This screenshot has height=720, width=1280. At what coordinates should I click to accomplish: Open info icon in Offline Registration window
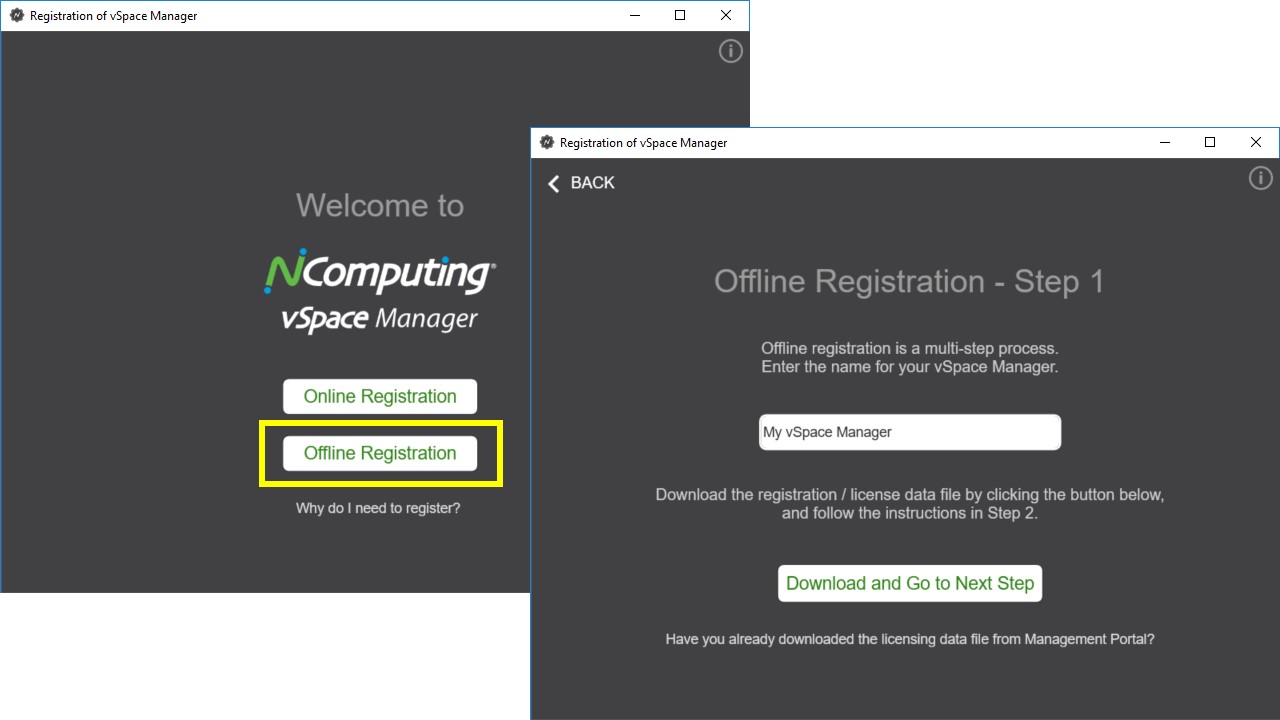coord(1260,178)
